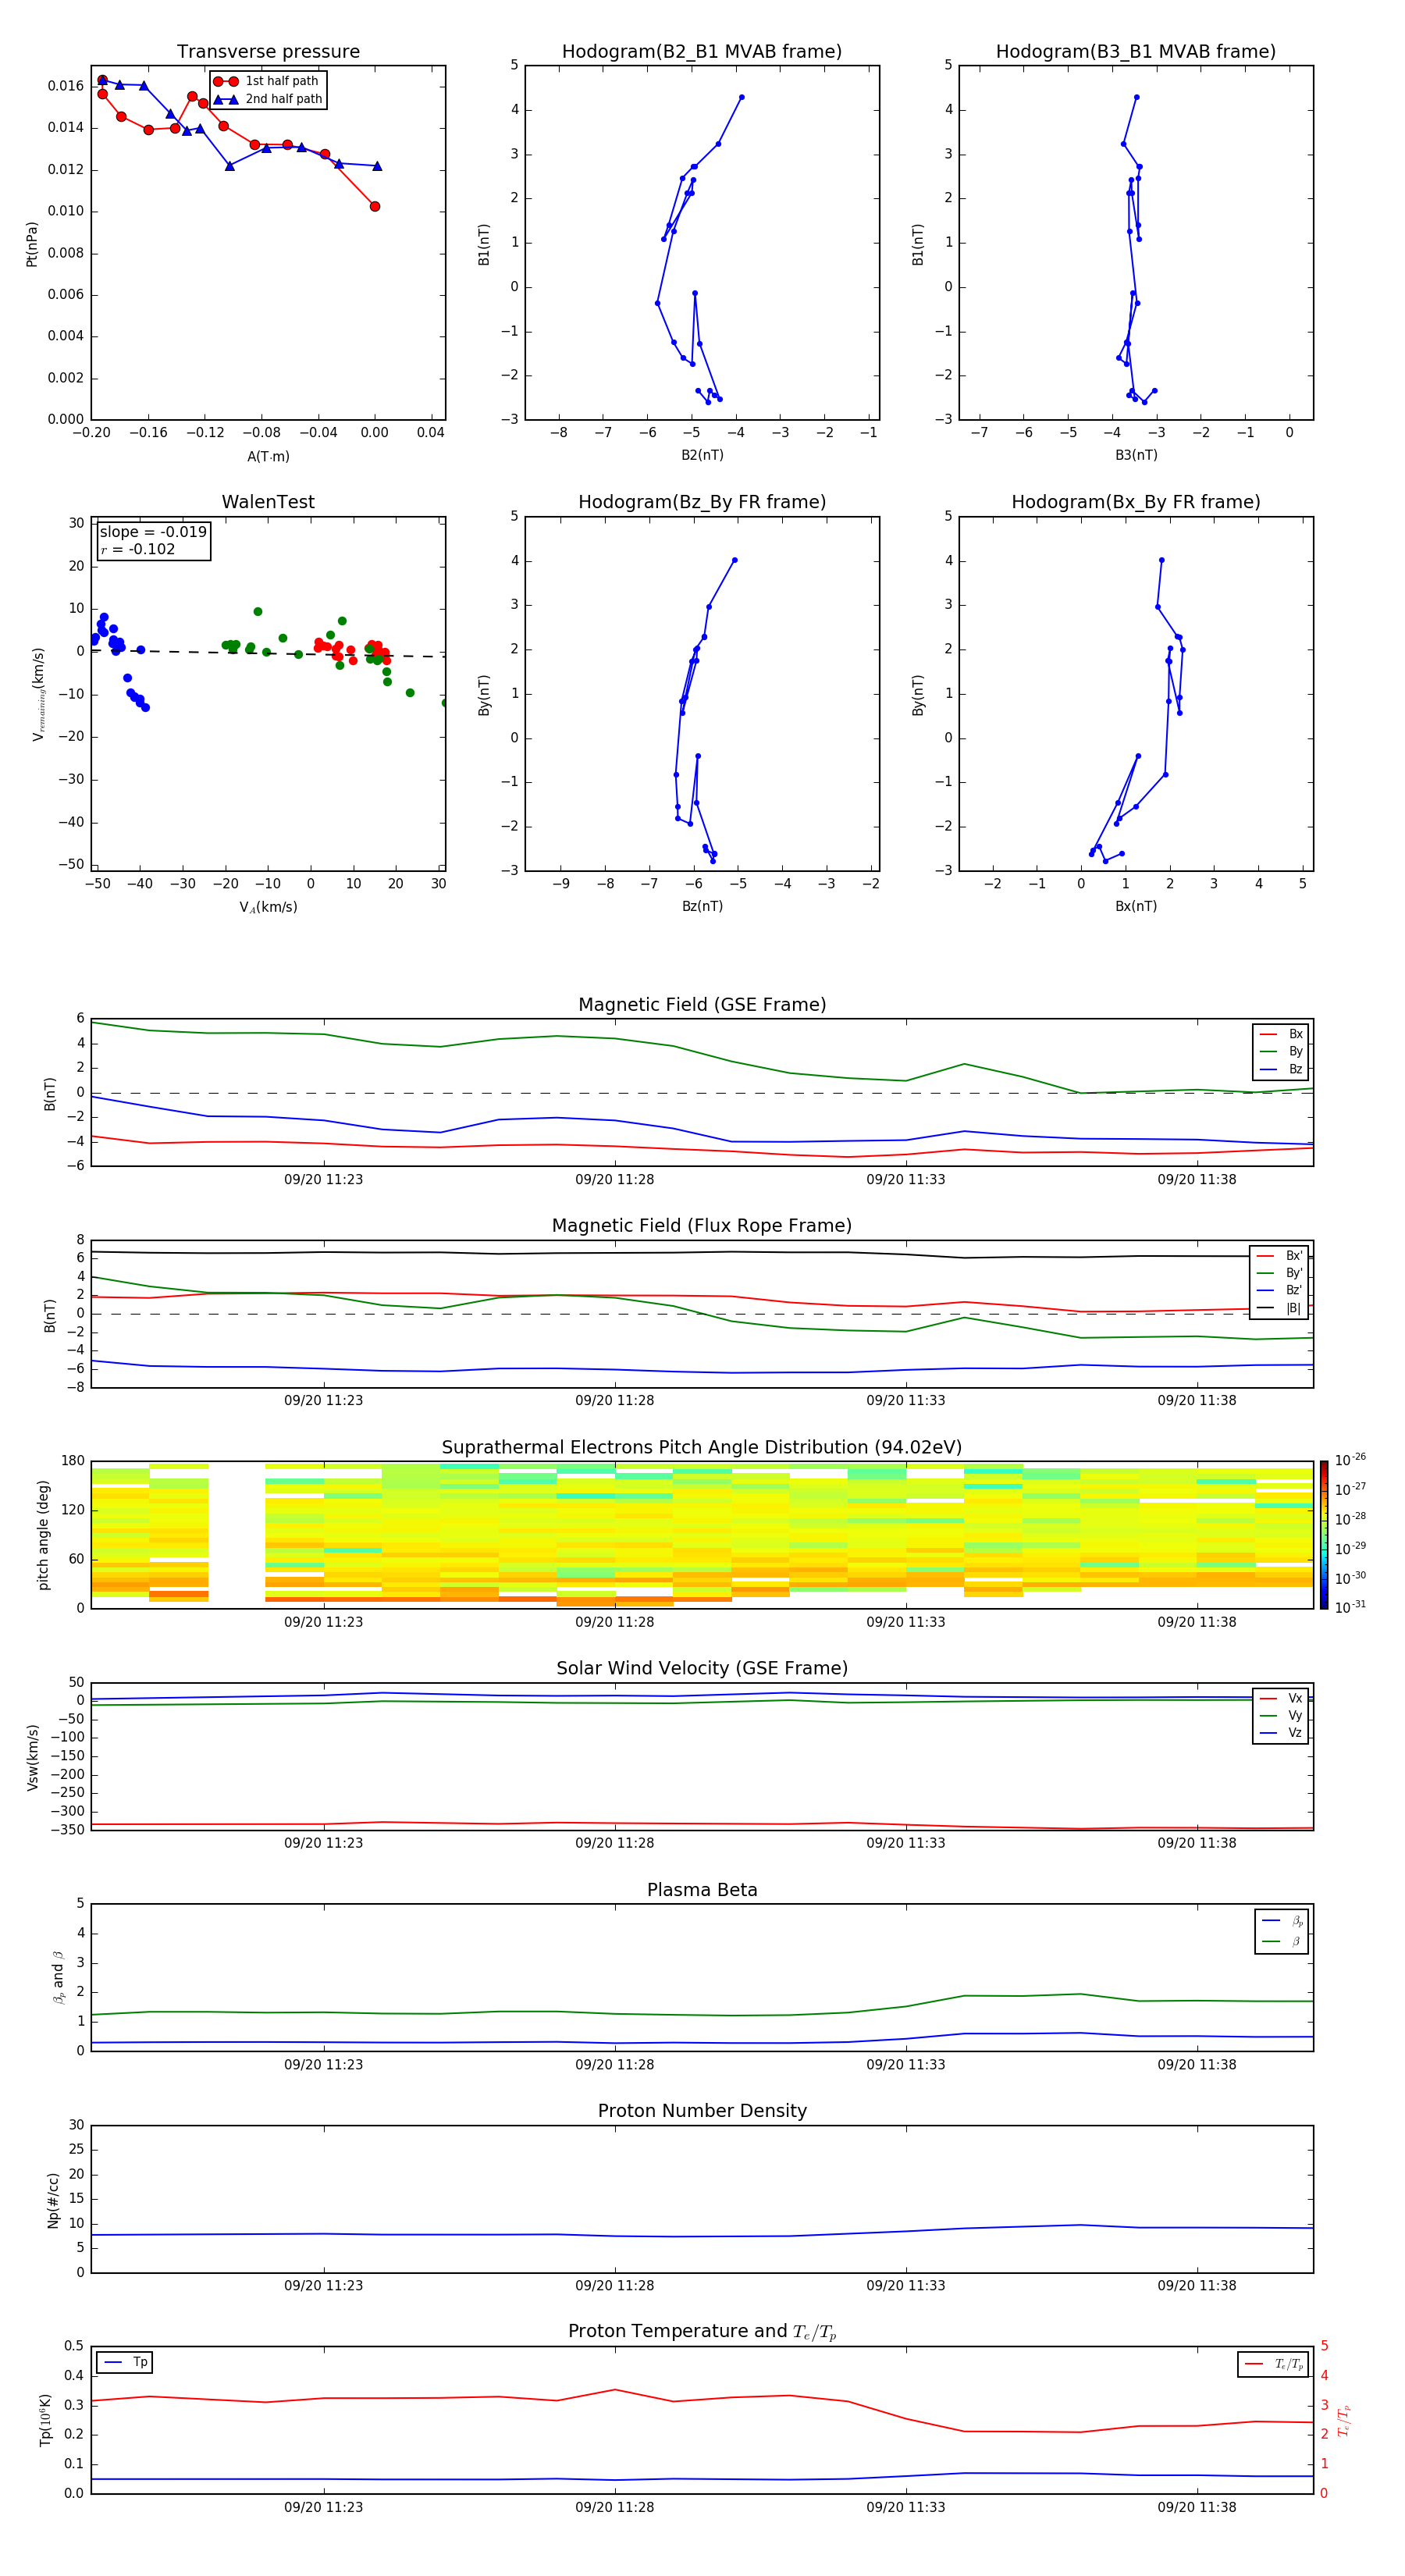Click the pitch angle color bar

(x=1323, y=1535)
